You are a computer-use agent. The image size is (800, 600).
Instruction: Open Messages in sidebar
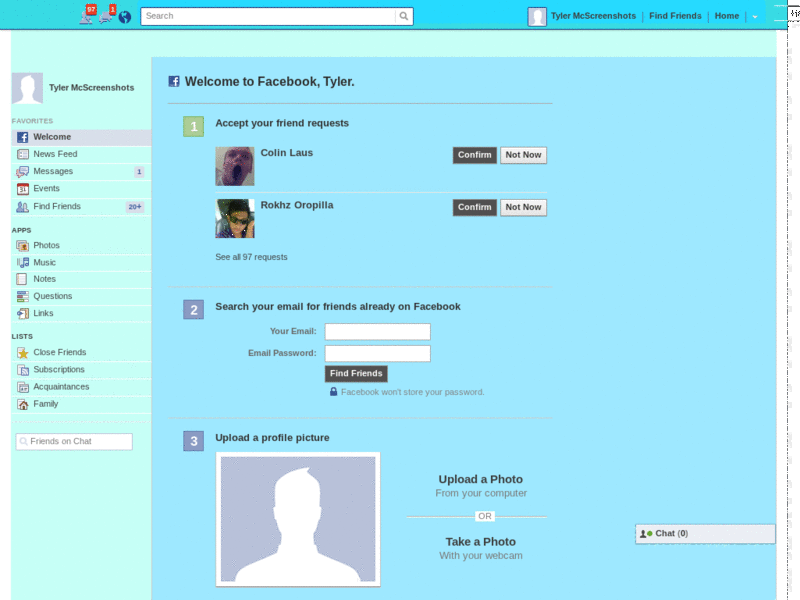[x=81, y=171]
